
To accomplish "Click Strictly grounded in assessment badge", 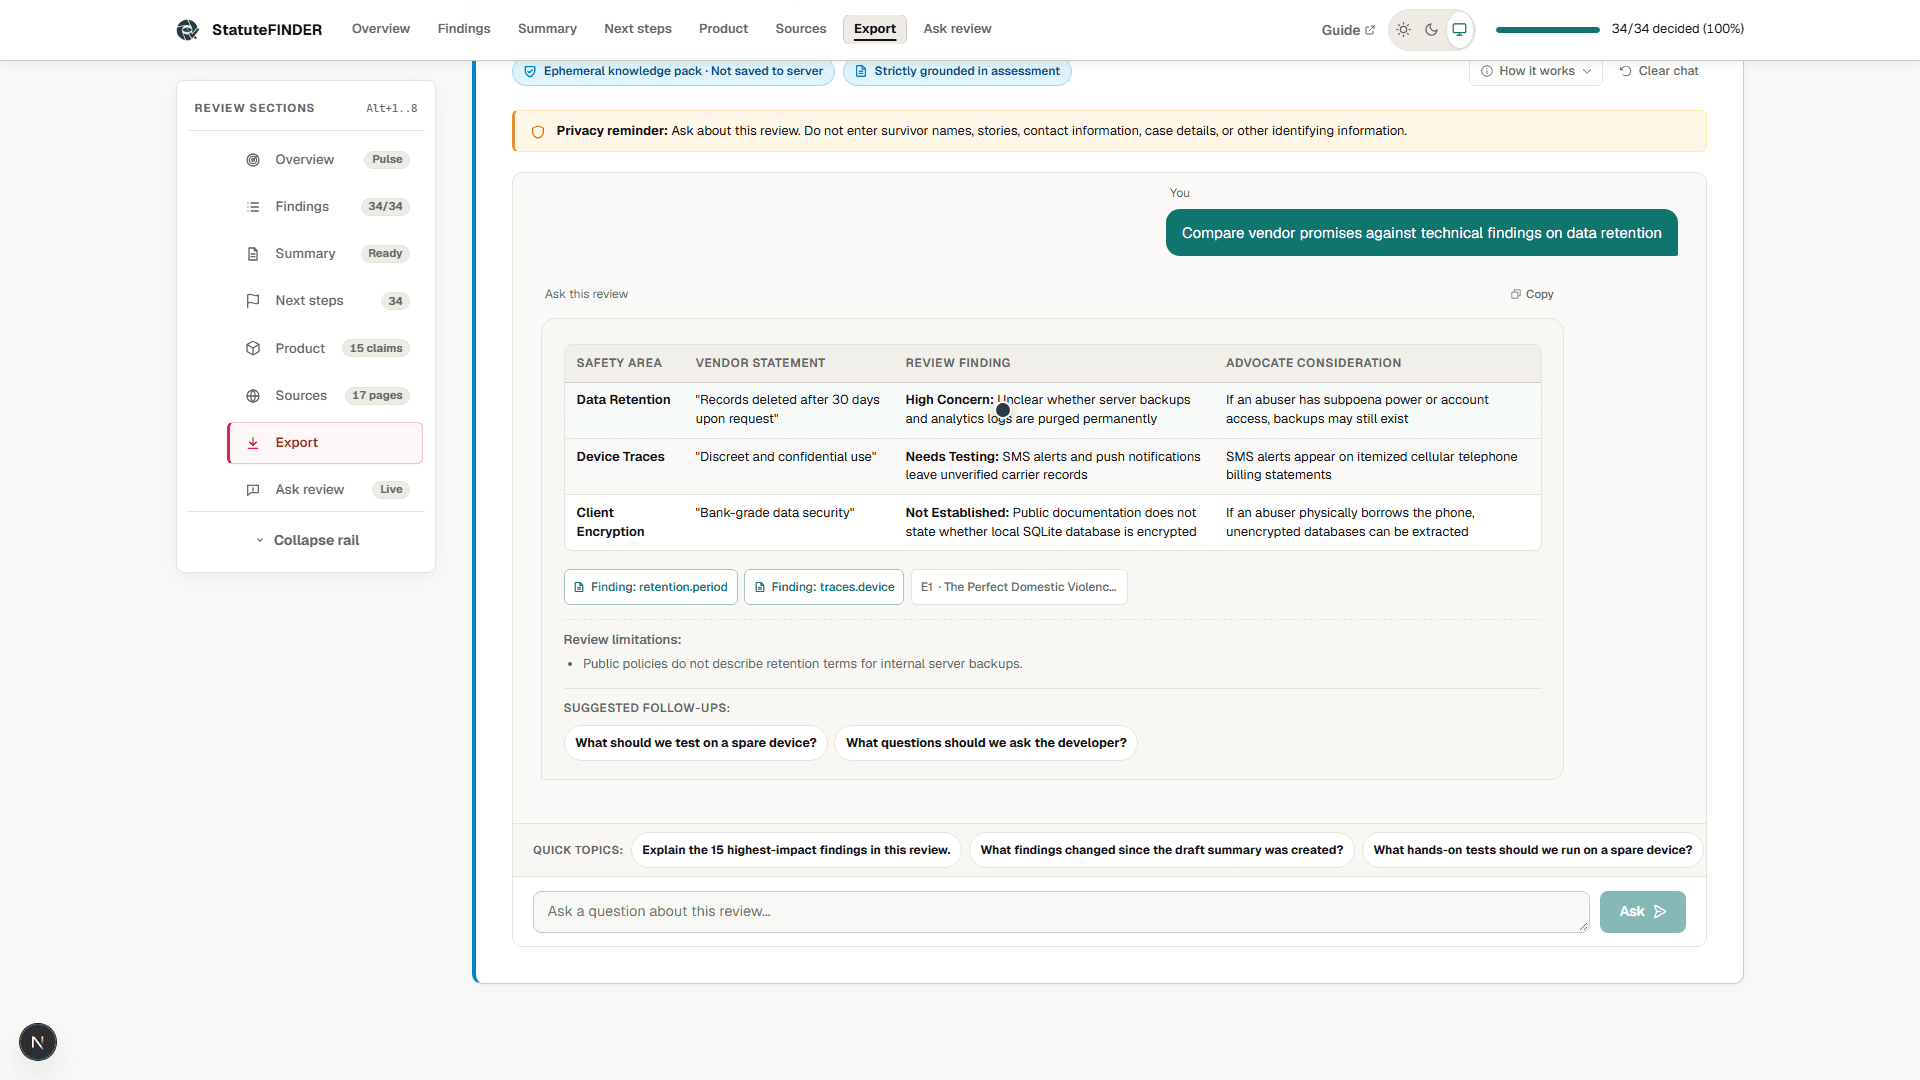I will tap(957, 71).
